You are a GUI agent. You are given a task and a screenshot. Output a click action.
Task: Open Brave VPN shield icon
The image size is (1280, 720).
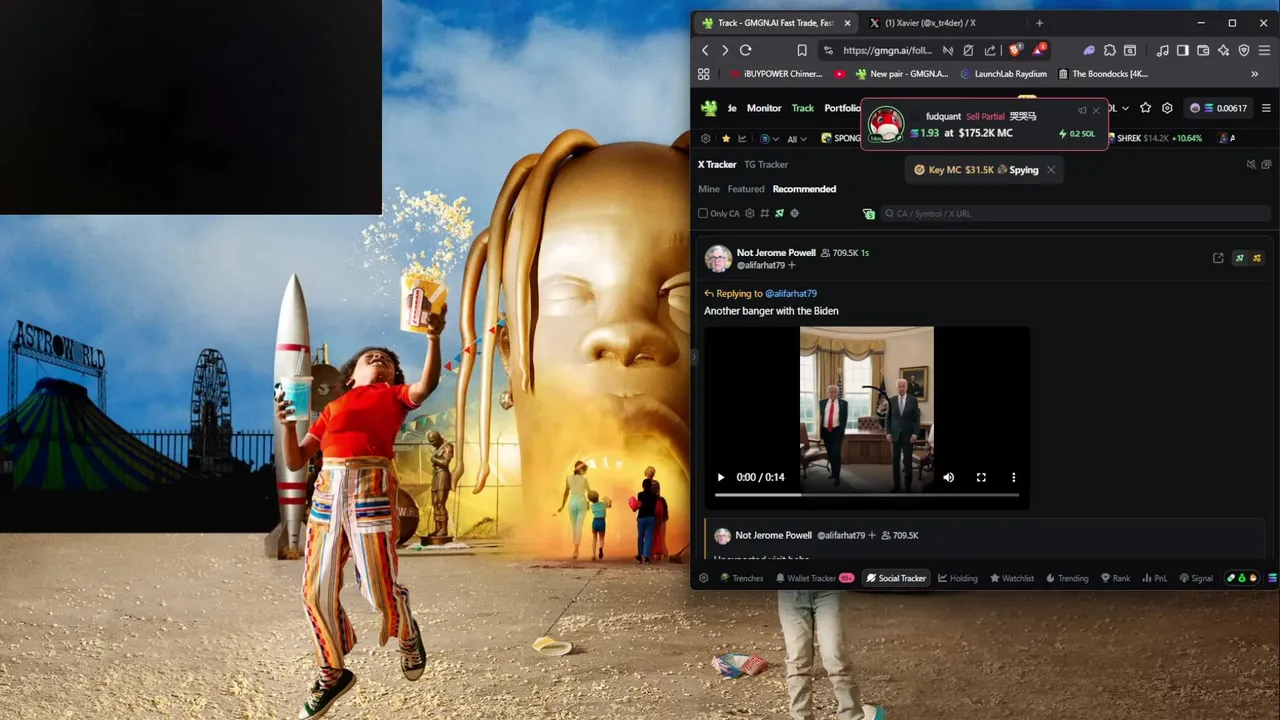(x=1244, y=50)
